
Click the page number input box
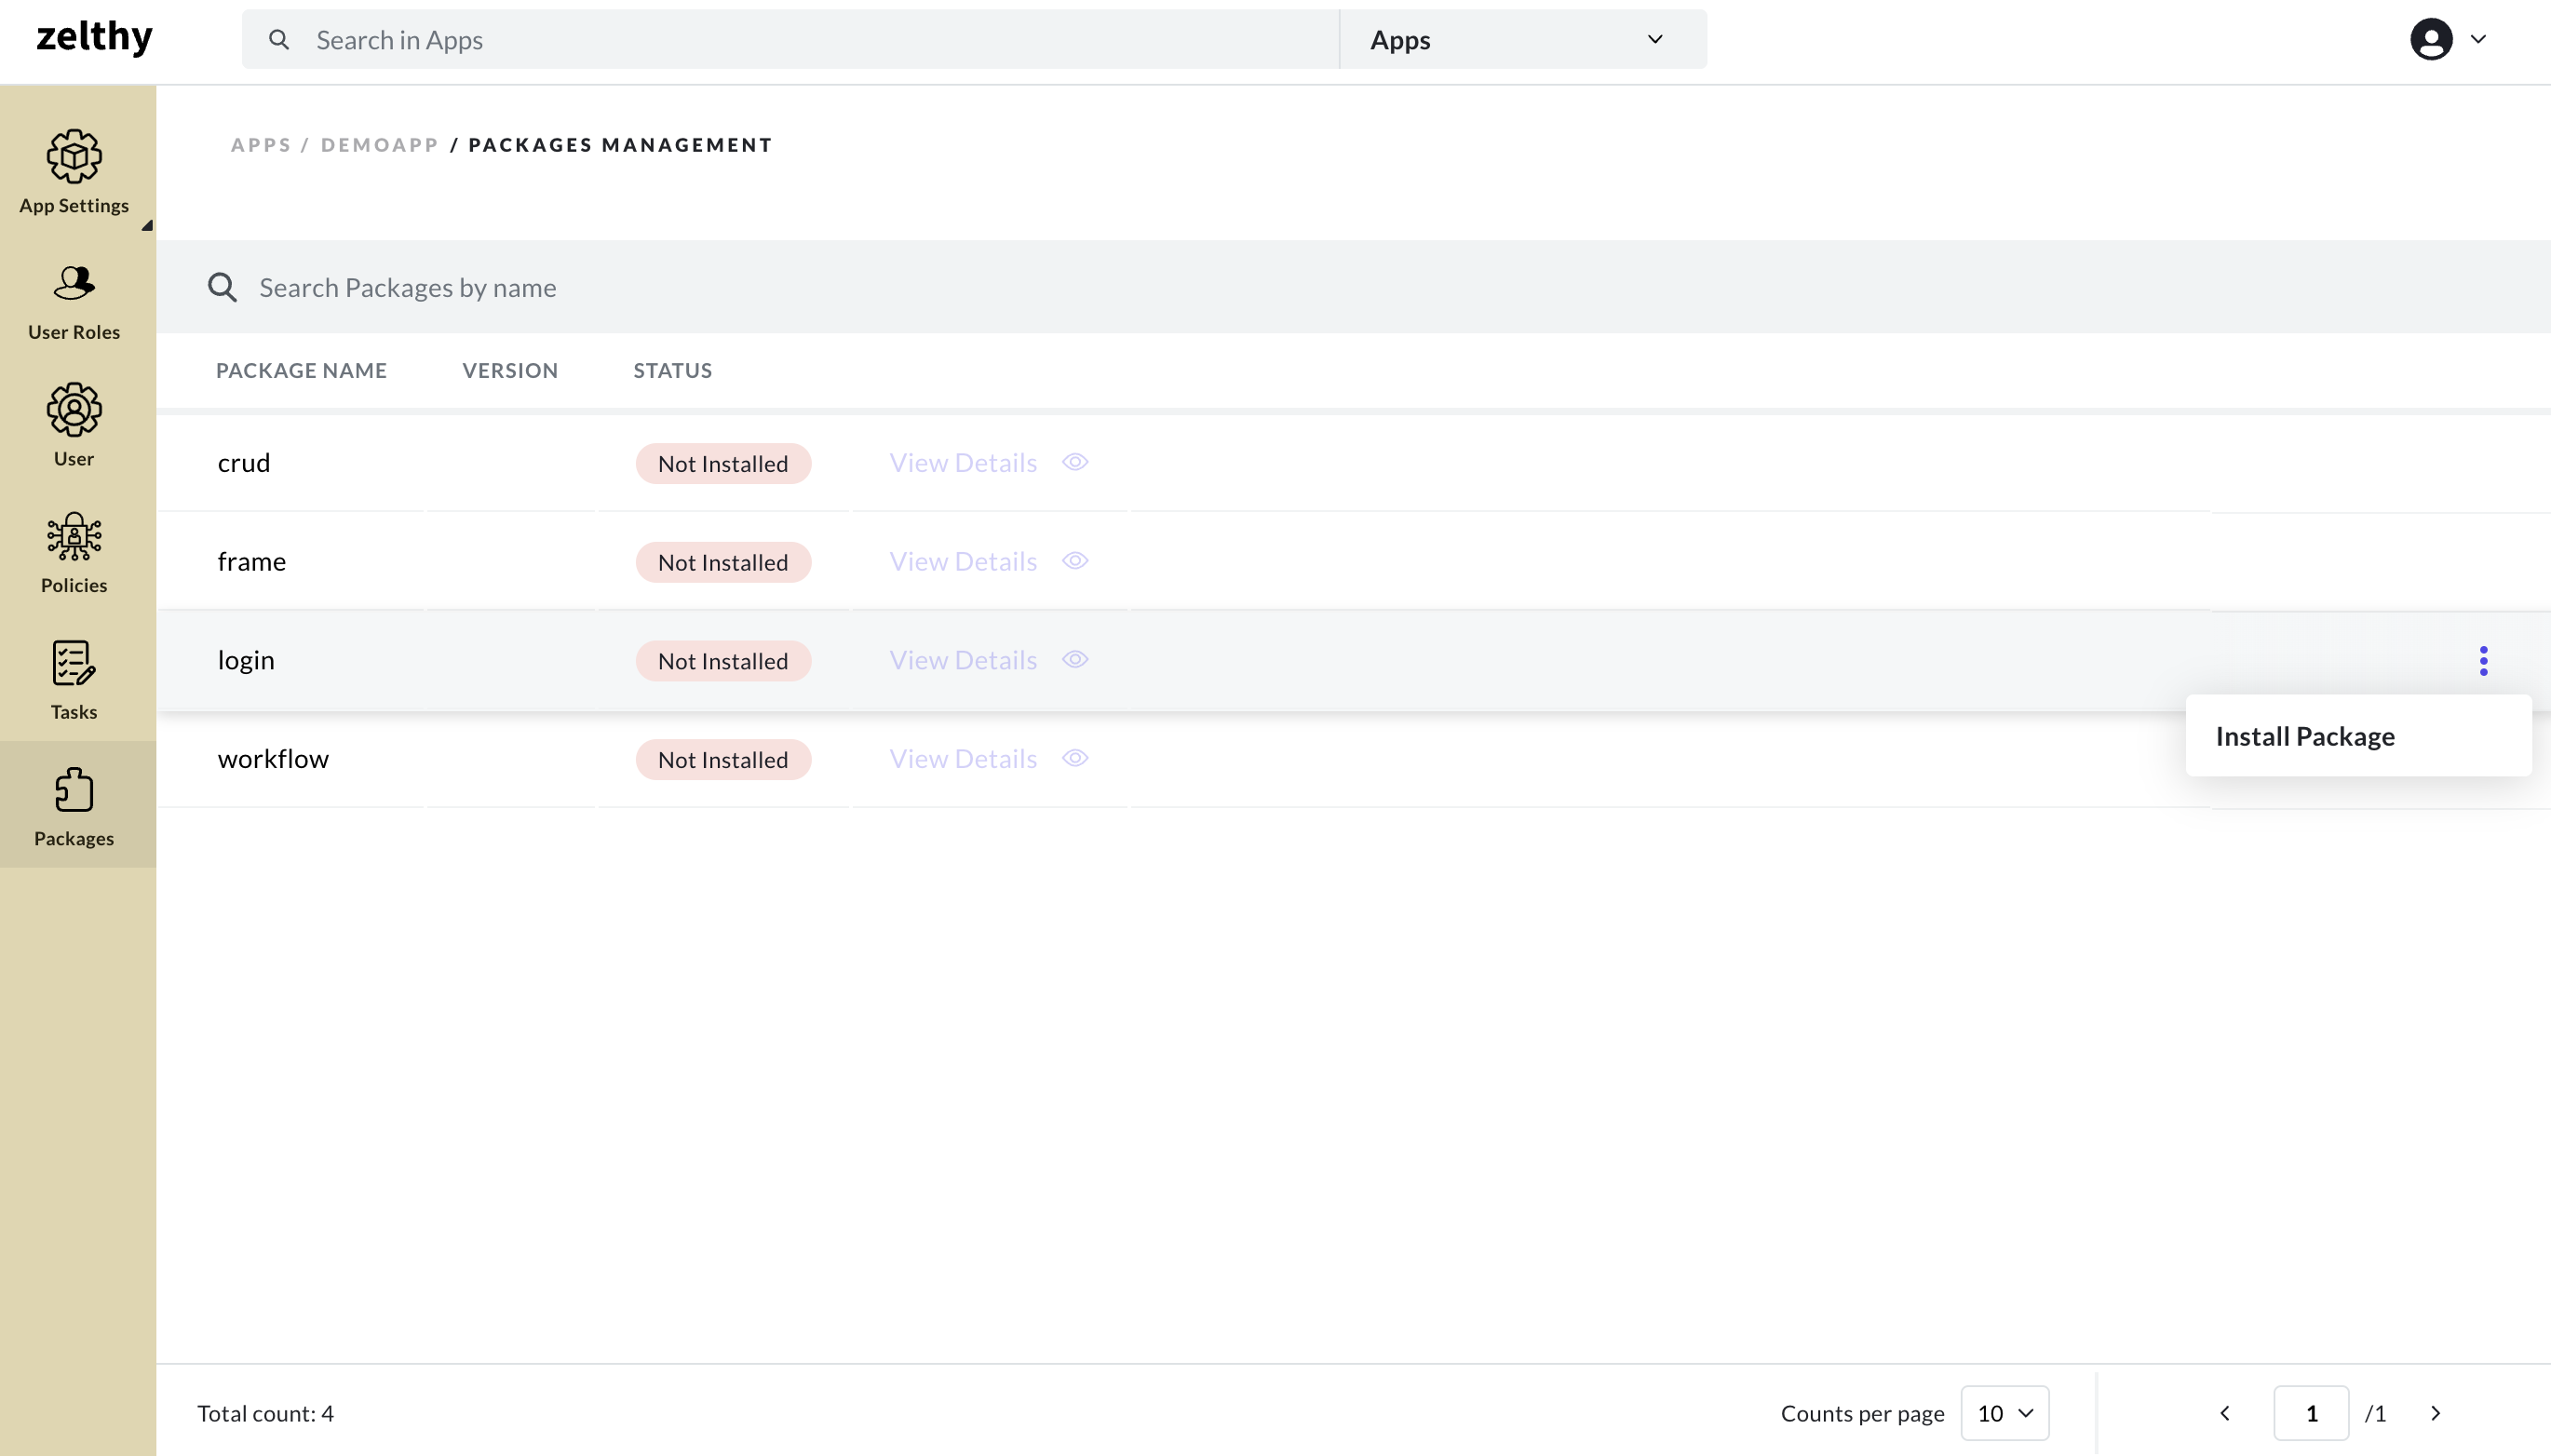(2311, 1413)
